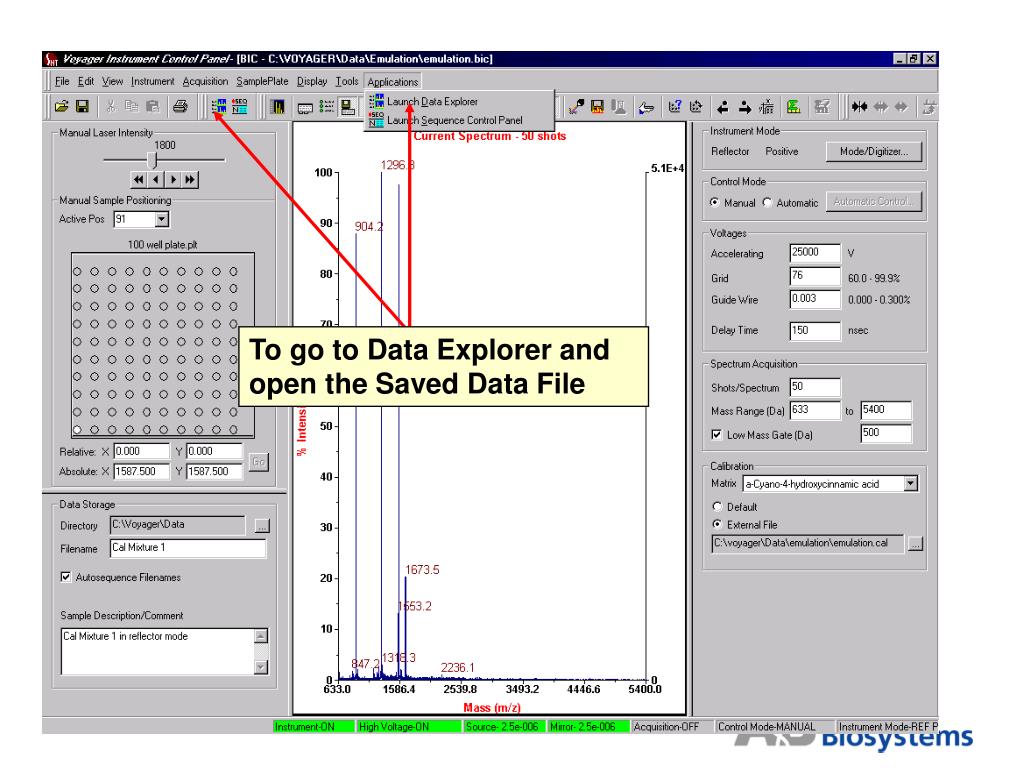Click the laser intensity fast-decrease double arrow
1024x768 pixels.
[x=138, y=180]
